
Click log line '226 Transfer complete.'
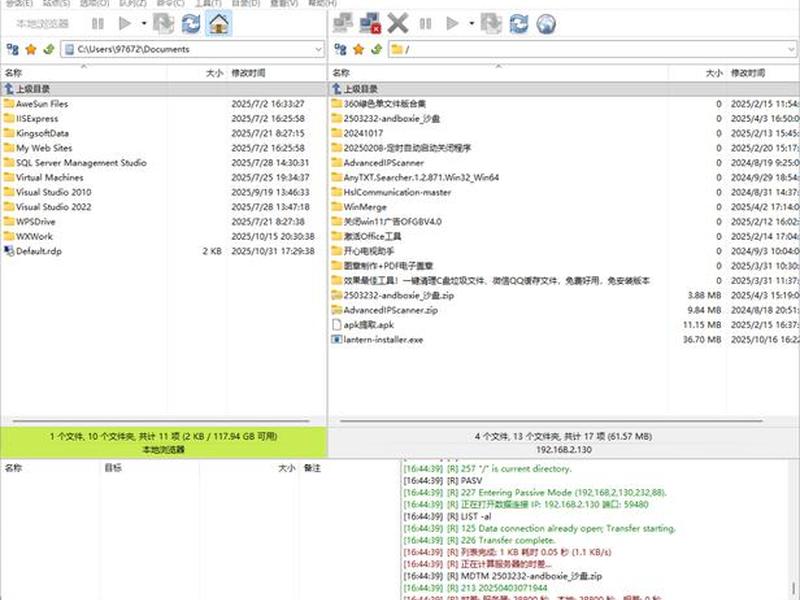[480, 540]
